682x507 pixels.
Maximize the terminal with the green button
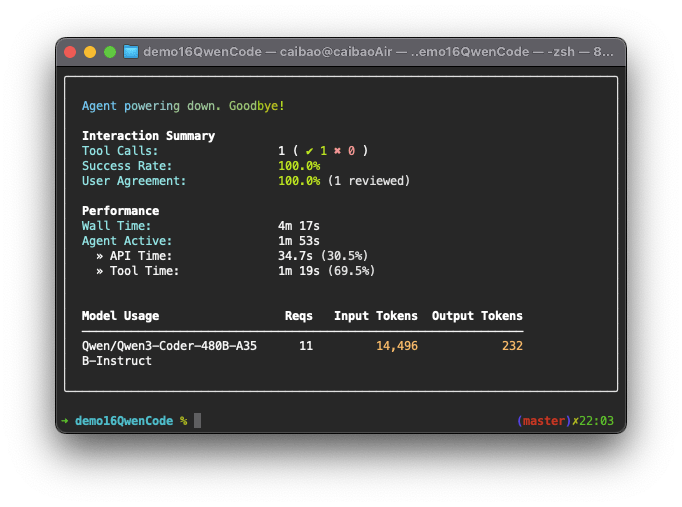(110, 52)
